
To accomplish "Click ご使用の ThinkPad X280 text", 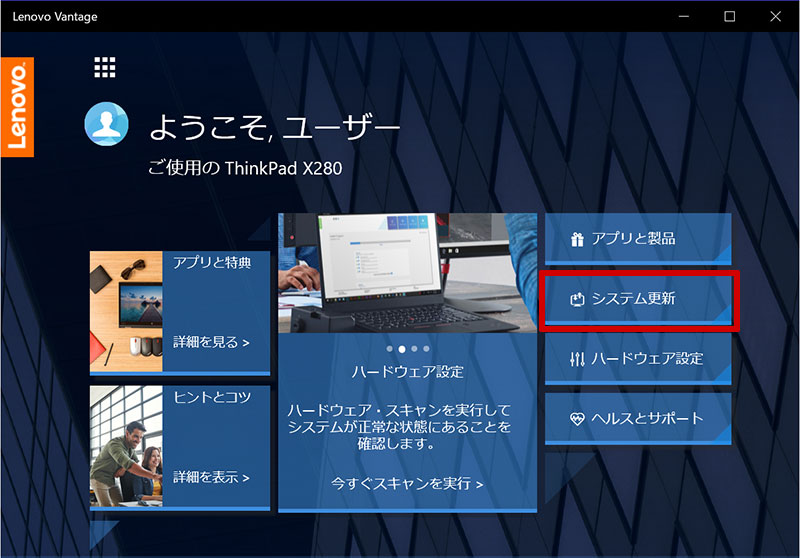I will 245,168.
